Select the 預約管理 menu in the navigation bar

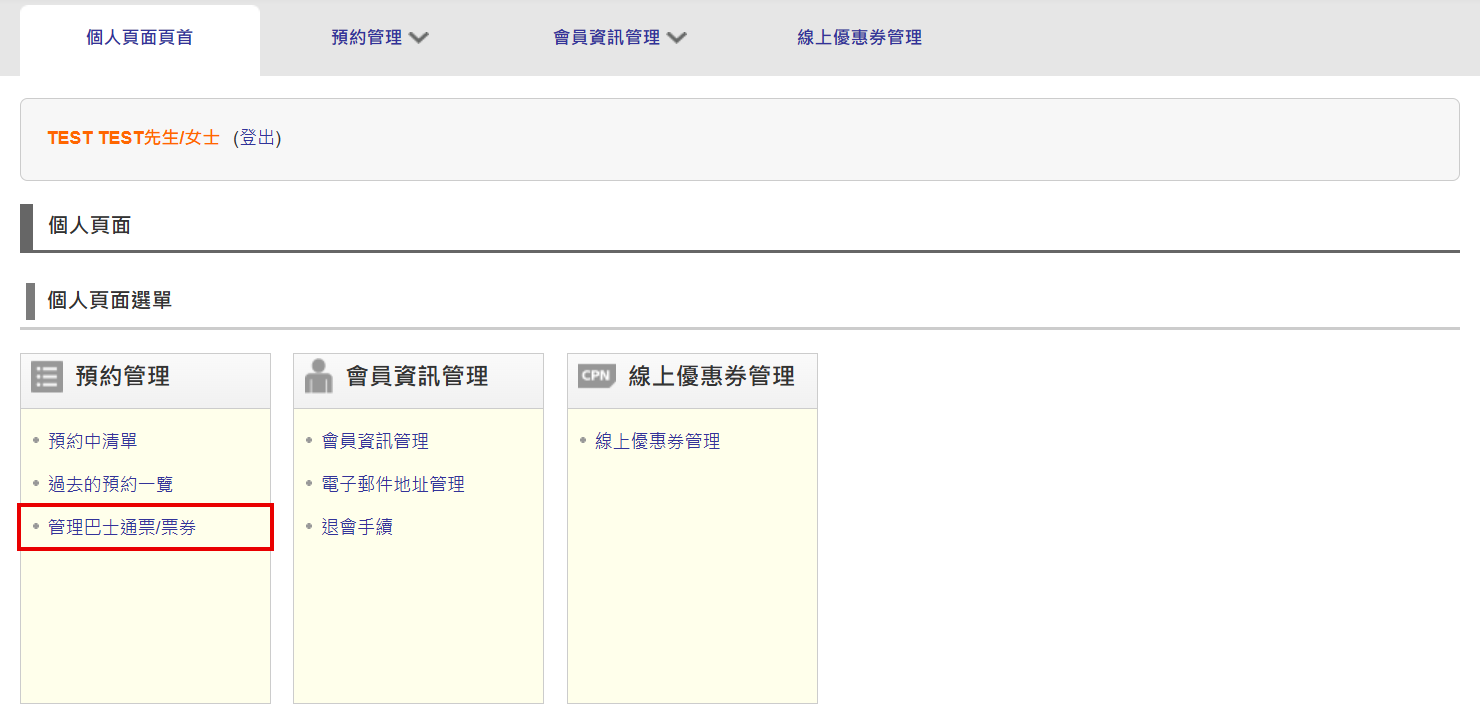(368, 37)
